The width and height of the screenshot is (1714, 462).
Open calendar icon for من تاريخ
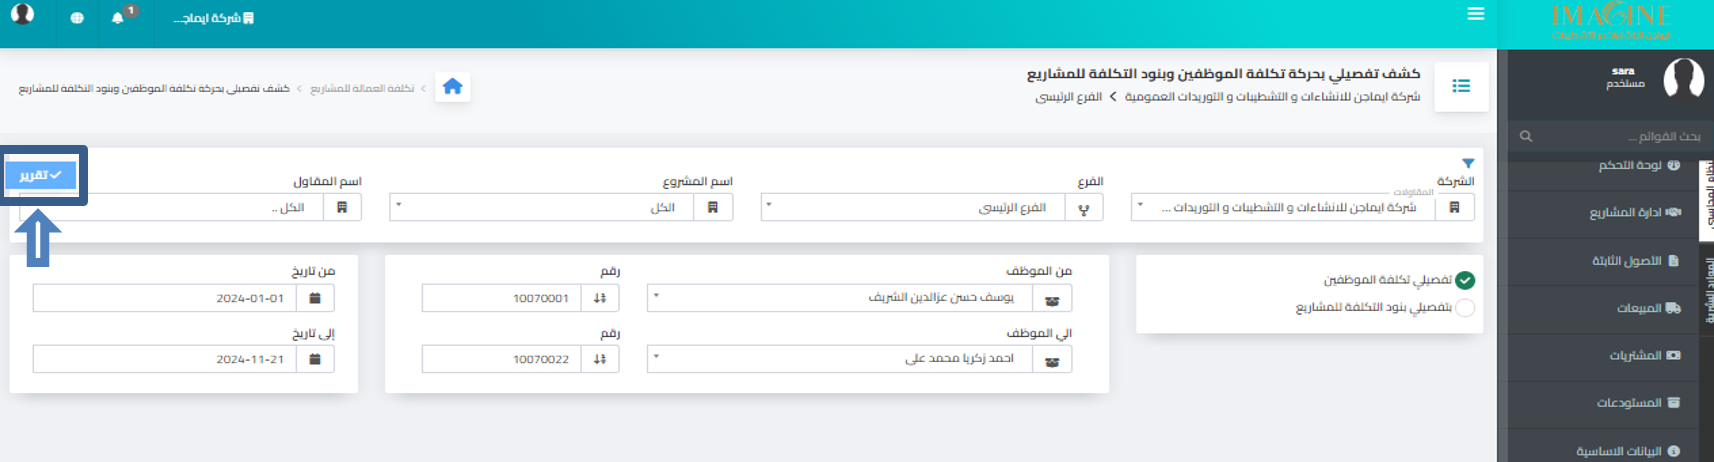click(x=315, y=298)
